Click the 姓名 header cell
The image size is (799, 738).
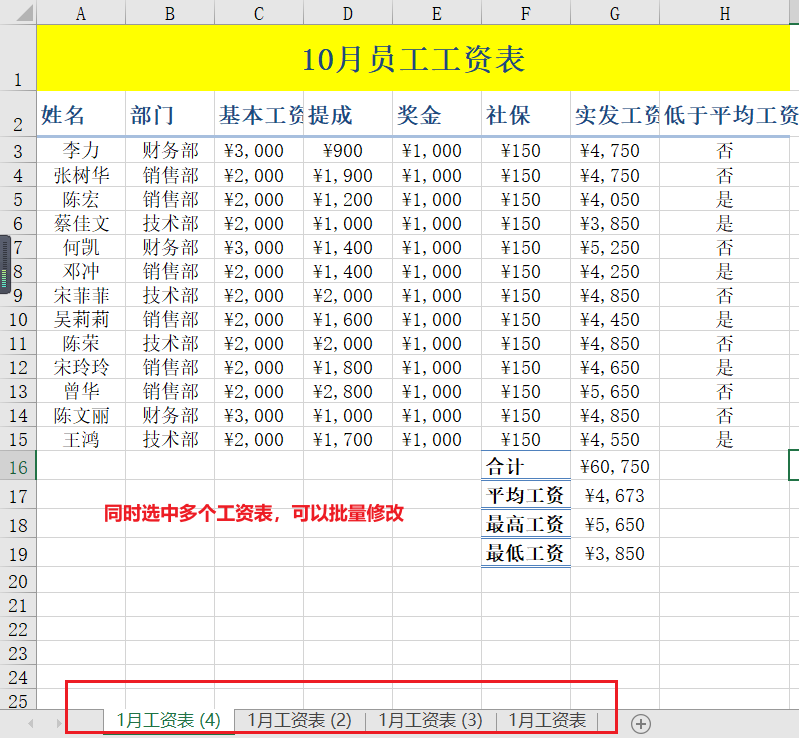81,114
